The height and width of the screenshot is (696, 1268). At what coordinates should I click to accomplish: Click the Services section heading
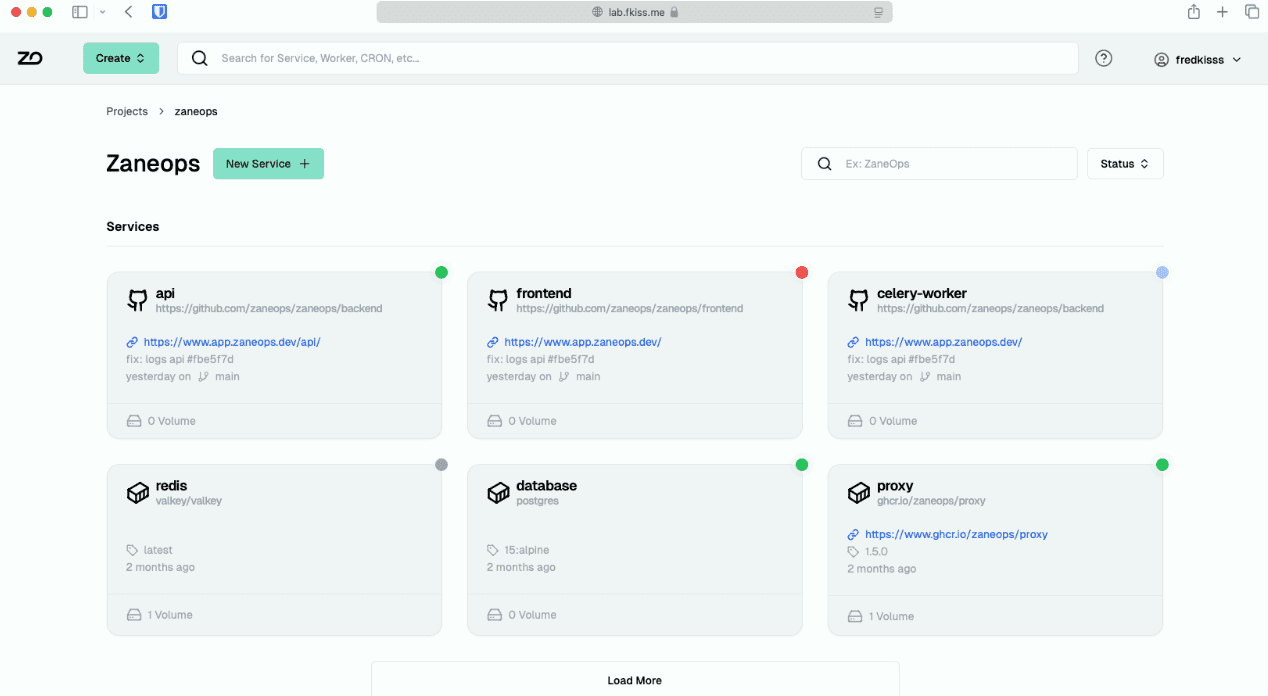coord(133,227)
